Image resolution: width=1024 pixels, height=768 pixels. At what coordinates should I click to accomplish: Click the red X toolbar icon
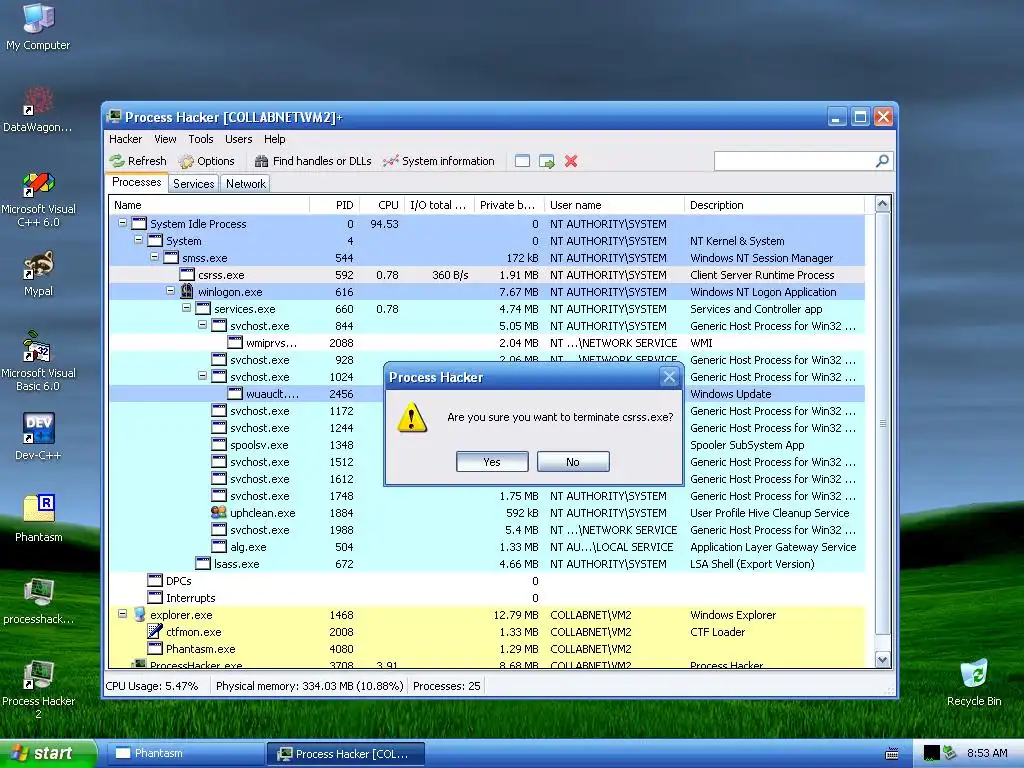pos(571,161)
